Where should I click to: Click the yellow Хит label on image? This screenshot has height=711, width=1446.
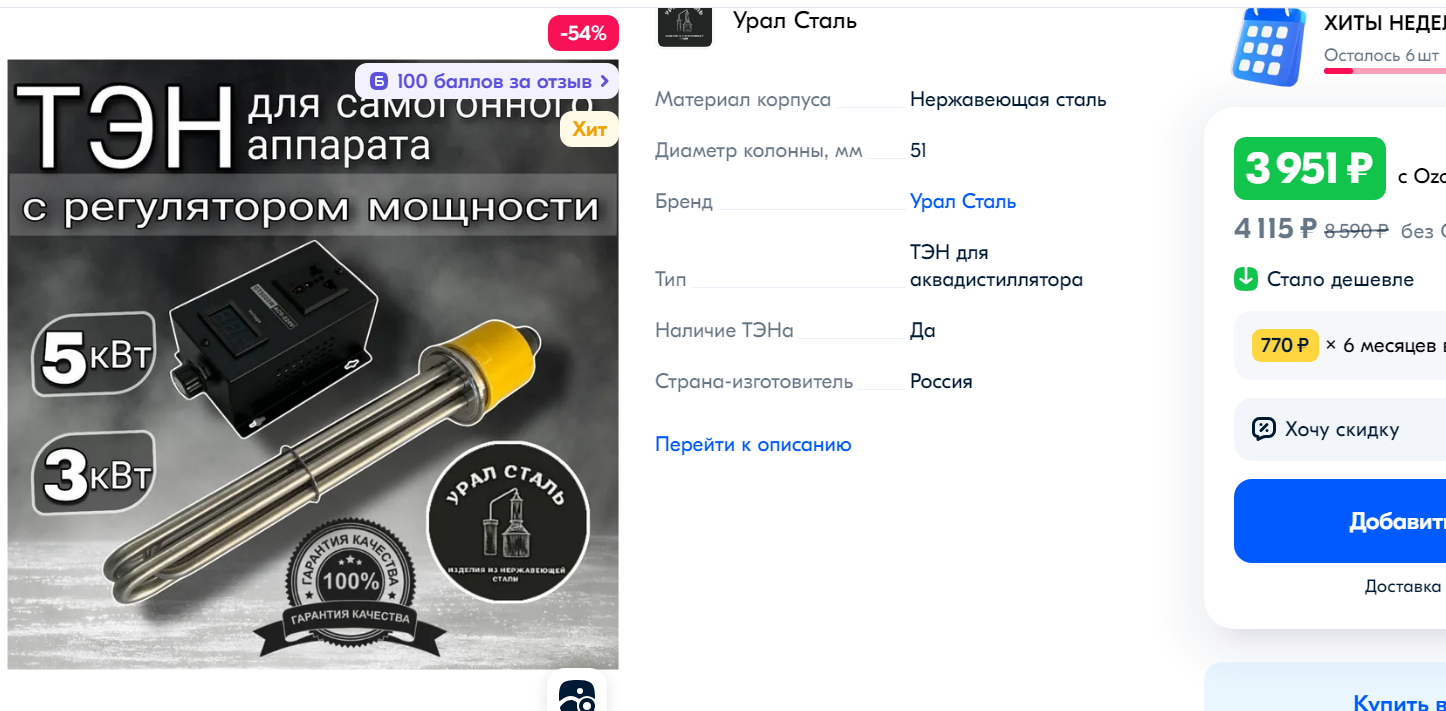tap(589, 128)
